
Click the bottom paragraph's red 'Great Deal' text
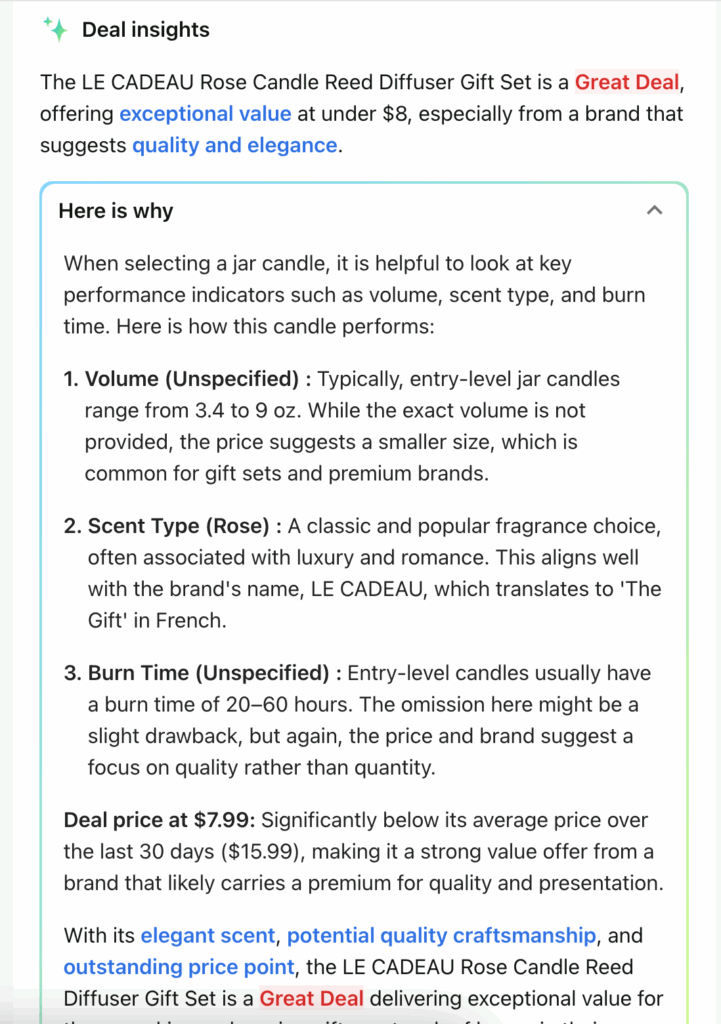[311, 998]
